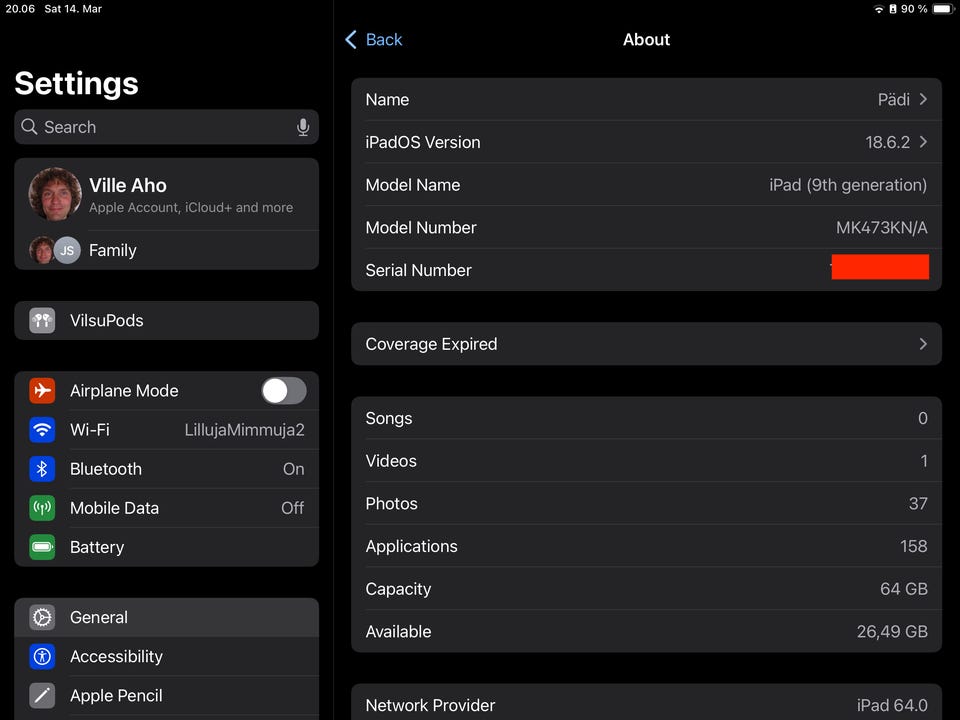The width and height of the screenshot is (960, 720).
Task: Click the Settings Search field
Action: point(160,127)
